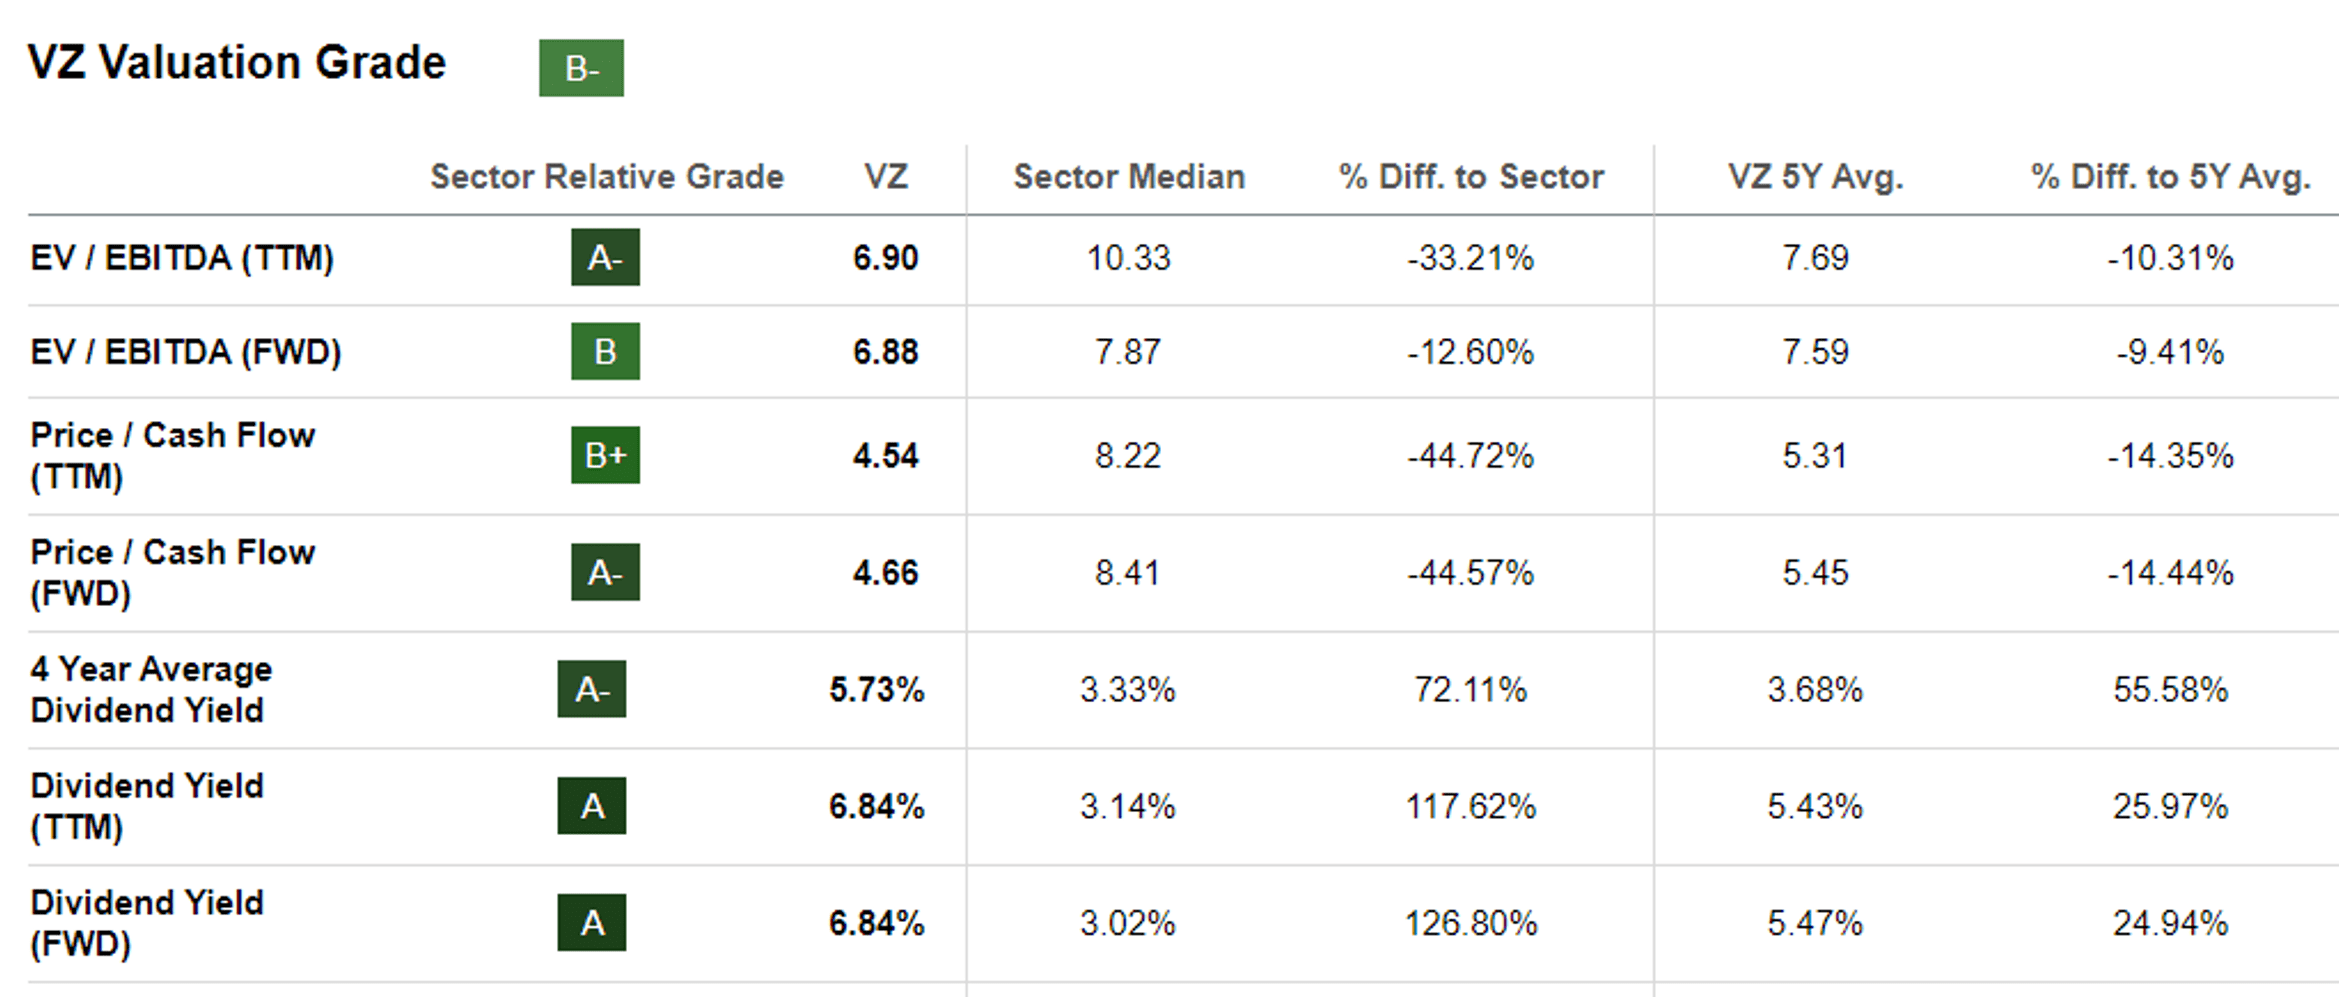Click the 126.80% sector difference value

1471,923
